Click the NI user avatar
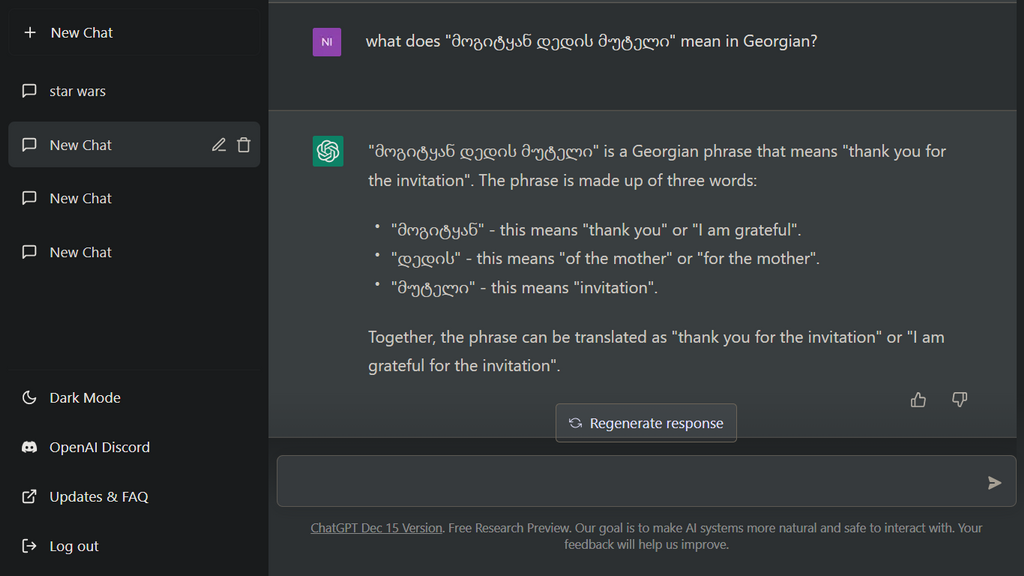 pos(327,42)
